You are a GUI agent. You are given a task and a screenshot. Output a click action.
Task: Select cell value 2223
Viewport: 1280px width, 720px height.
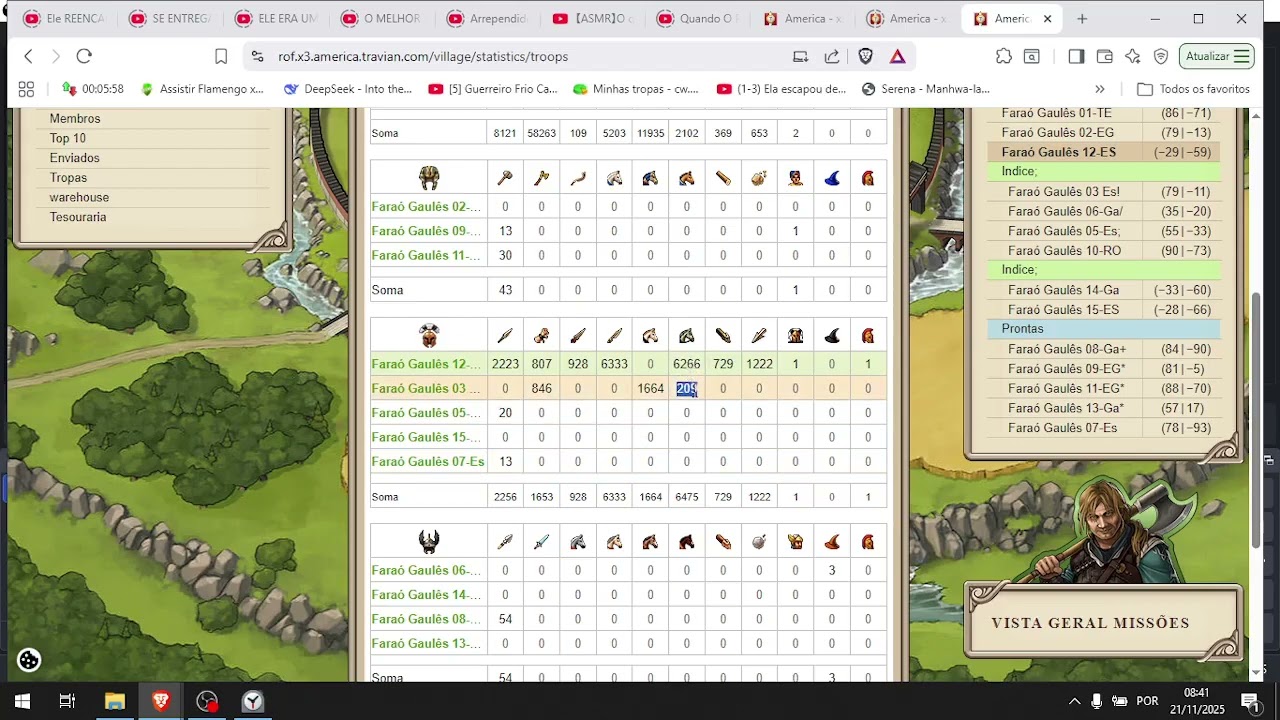(x=505, y=364)
